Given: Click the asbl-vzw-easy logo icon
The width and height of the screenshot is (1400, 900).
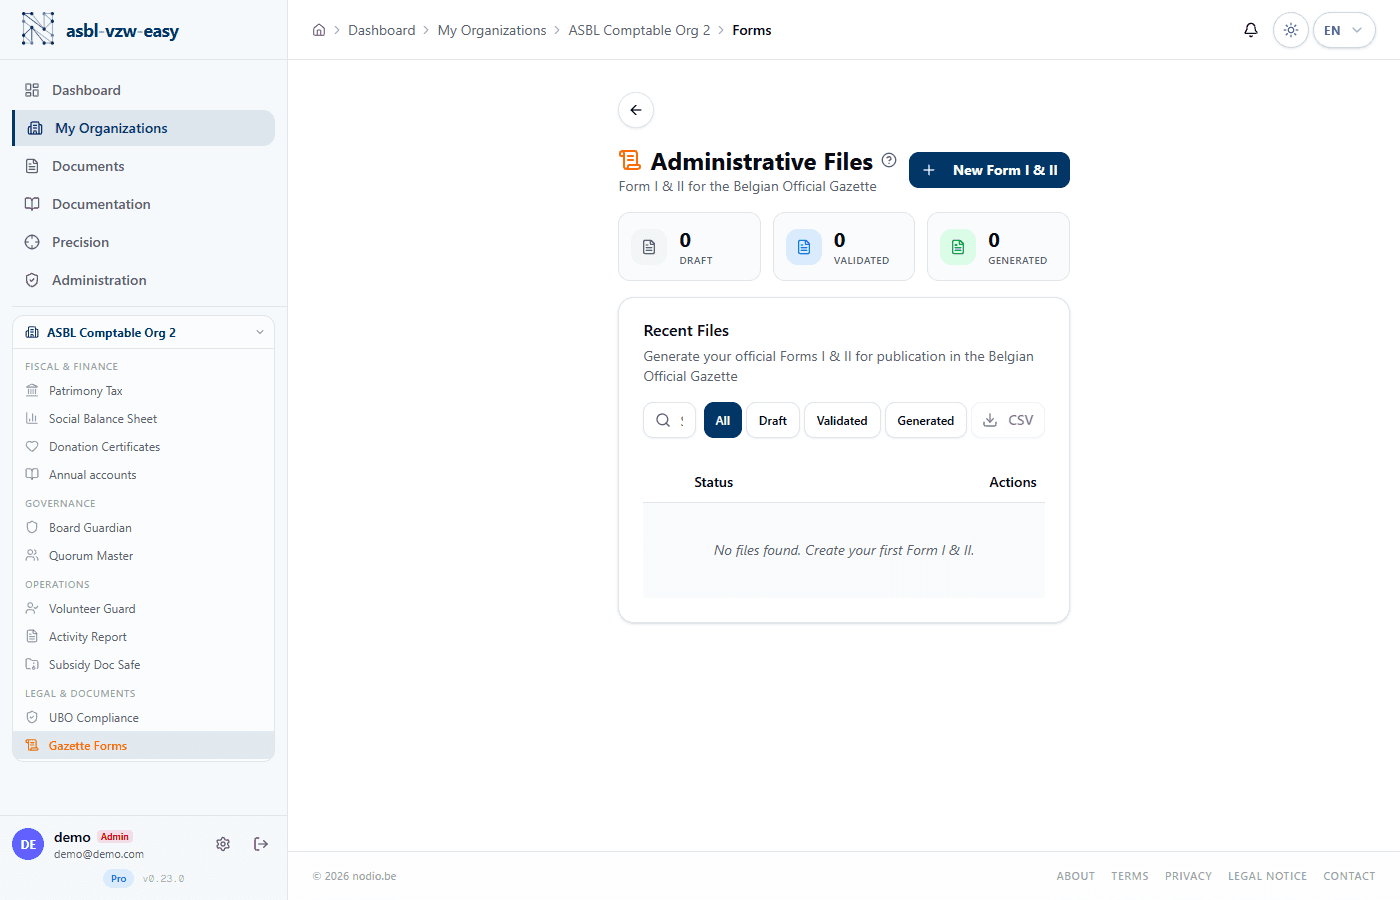Looking at the screenshot, I should click(38, 29).
